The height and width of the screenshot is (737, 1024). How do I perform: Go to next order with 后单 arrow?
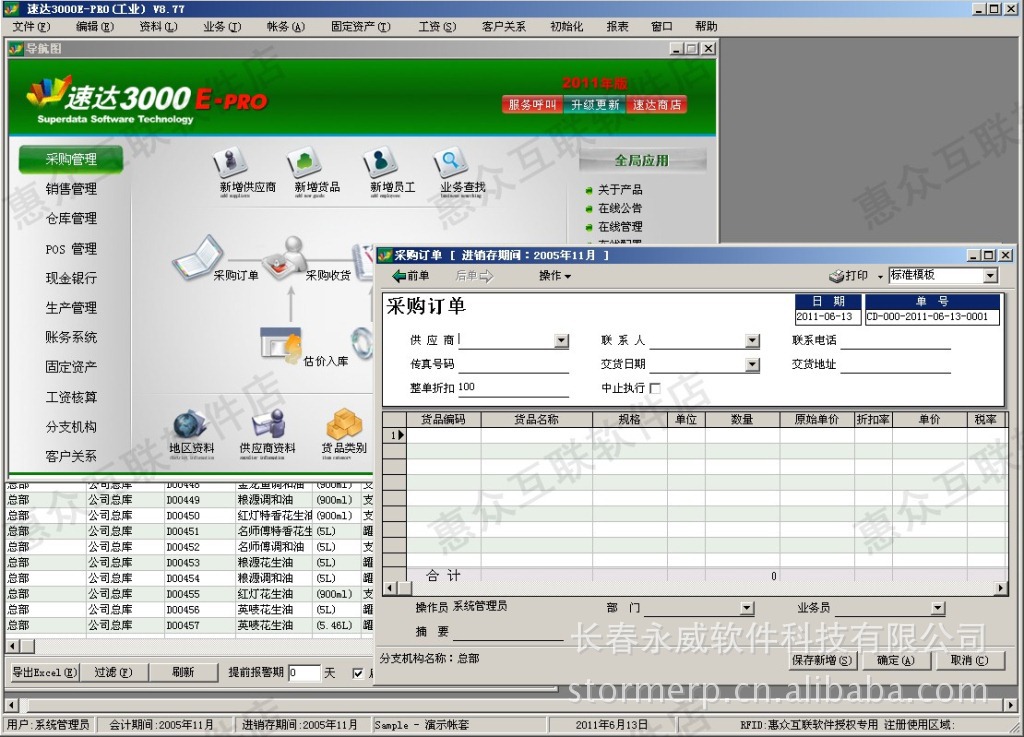pyautogui.click(x=474, y=276)
